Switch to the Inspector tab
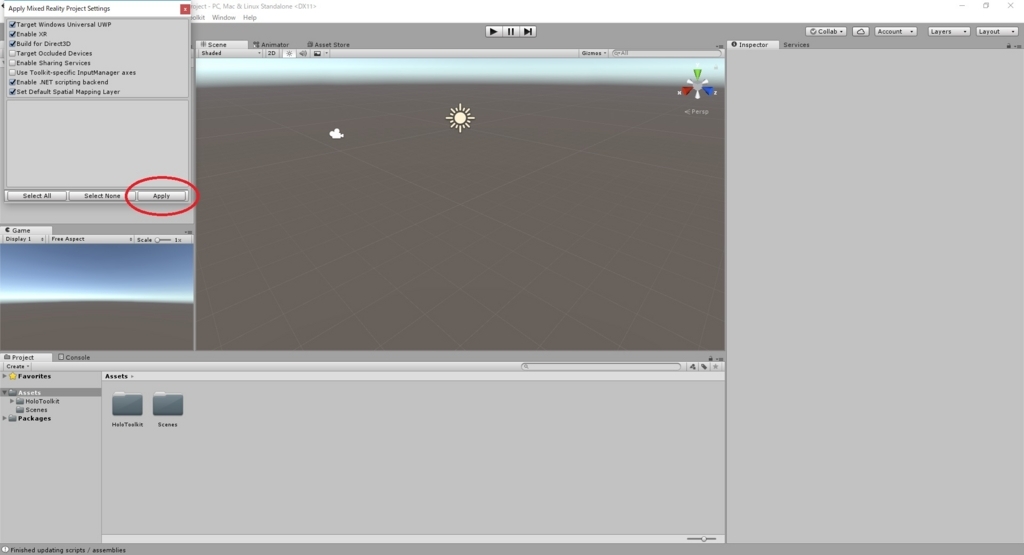This screenshot has width=1024, height=555. (x=750, y=45)
